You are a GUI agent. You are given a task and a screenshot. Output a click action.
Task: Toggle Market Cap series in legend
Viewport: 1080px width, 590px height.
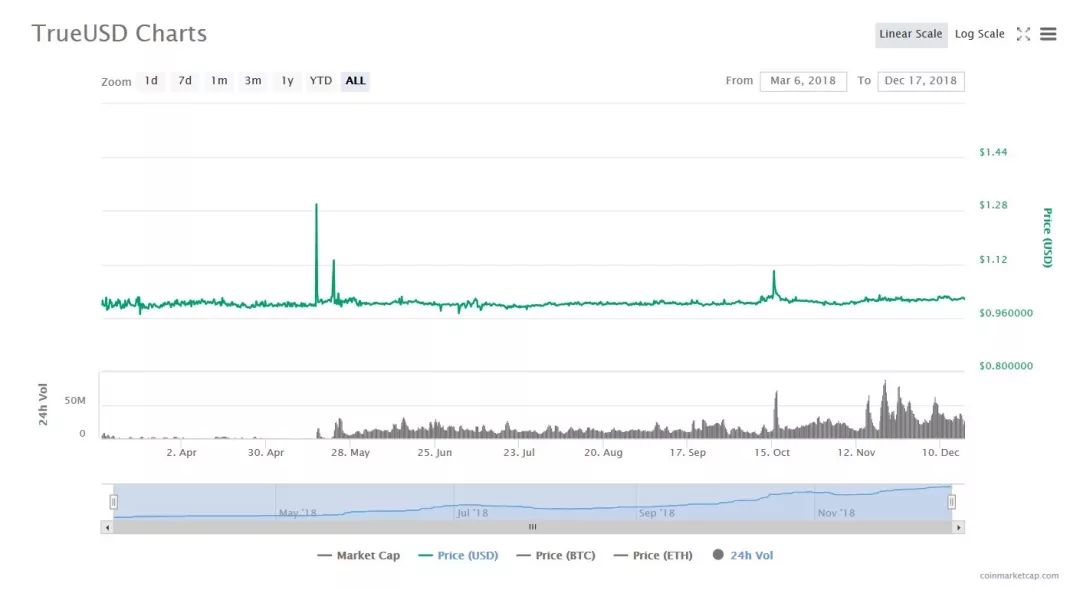pyautogui.click(x=358, y=556)
